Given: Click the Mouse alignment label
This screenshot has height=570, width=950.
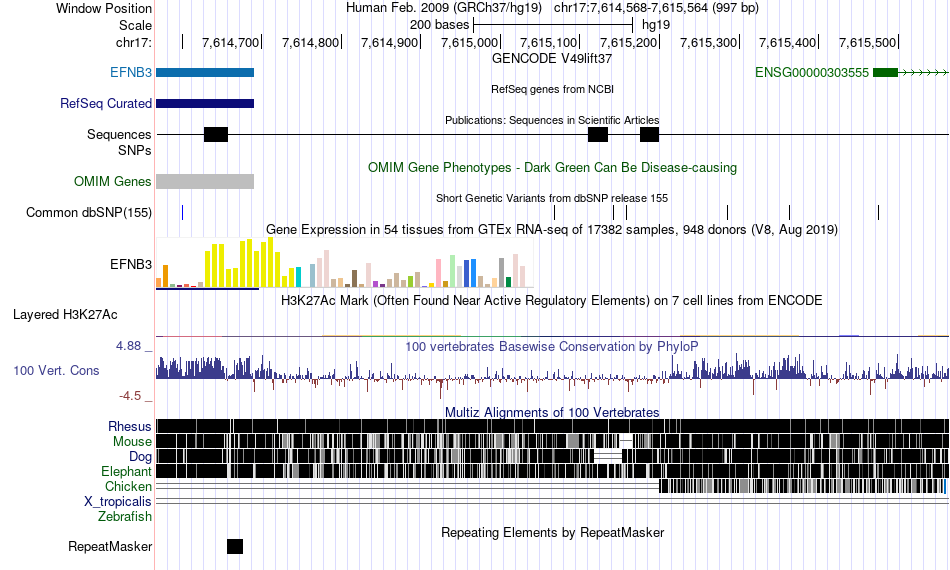Looking at the screenshot, I should tap(132, 442).
